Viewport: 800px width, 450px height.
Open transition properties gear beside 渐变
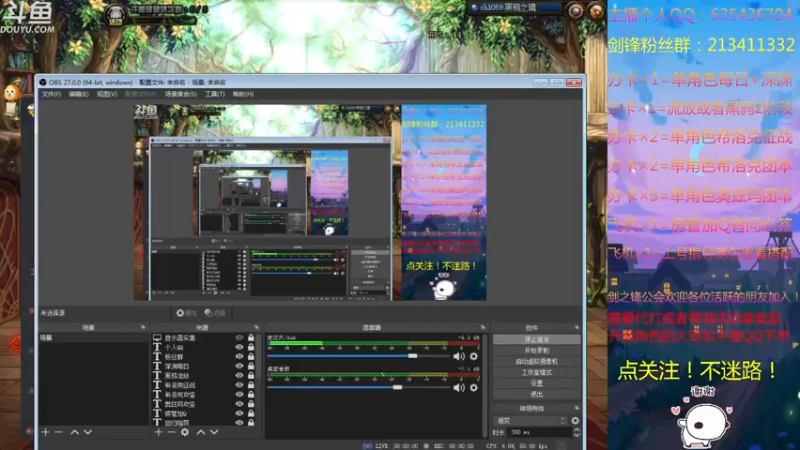click(575, 420)
